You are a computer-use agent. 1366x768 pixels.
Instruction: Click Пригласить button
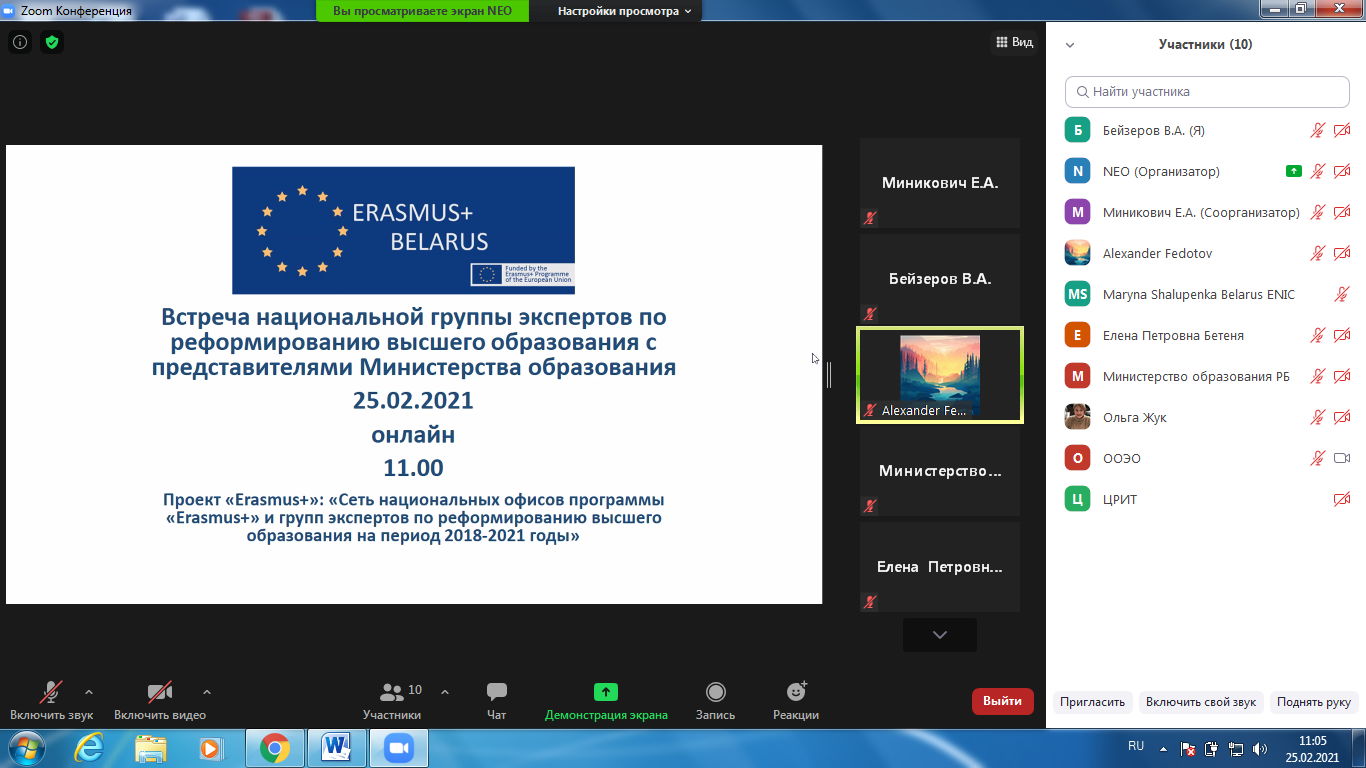point(1093,702)
